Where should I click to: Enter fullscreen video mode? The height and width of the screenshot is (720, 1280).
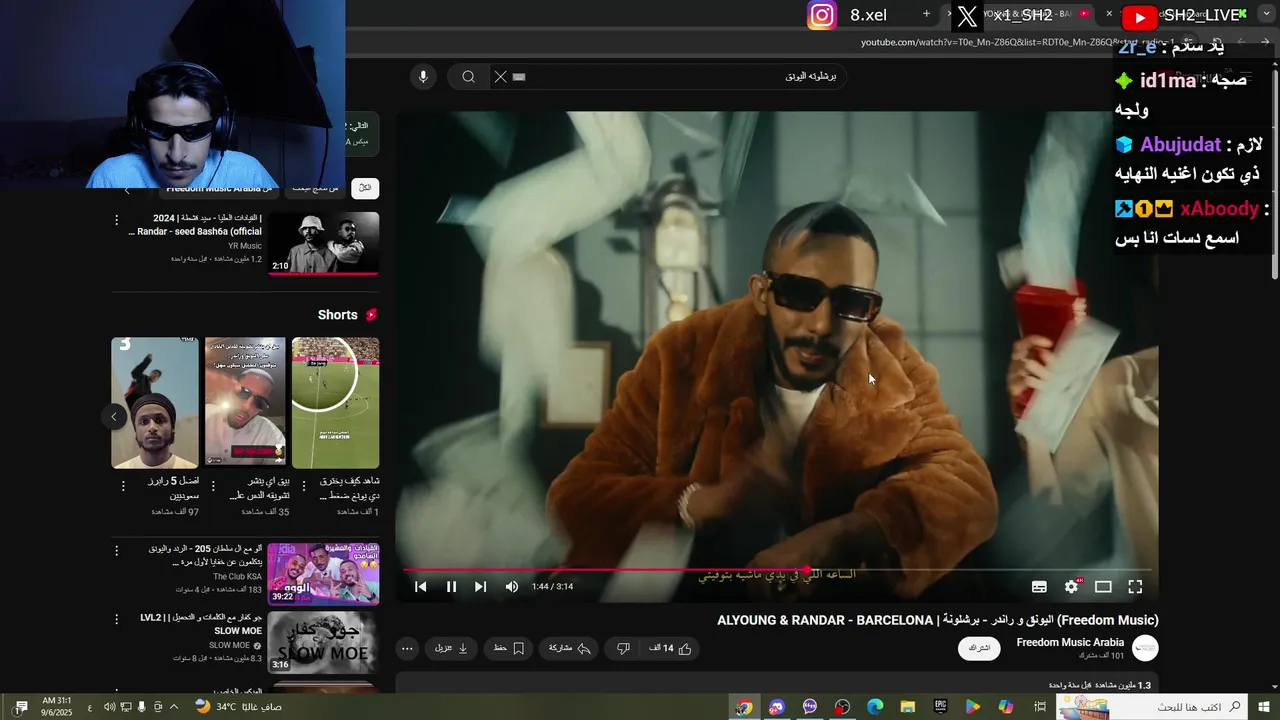[x=1135, y=587]
